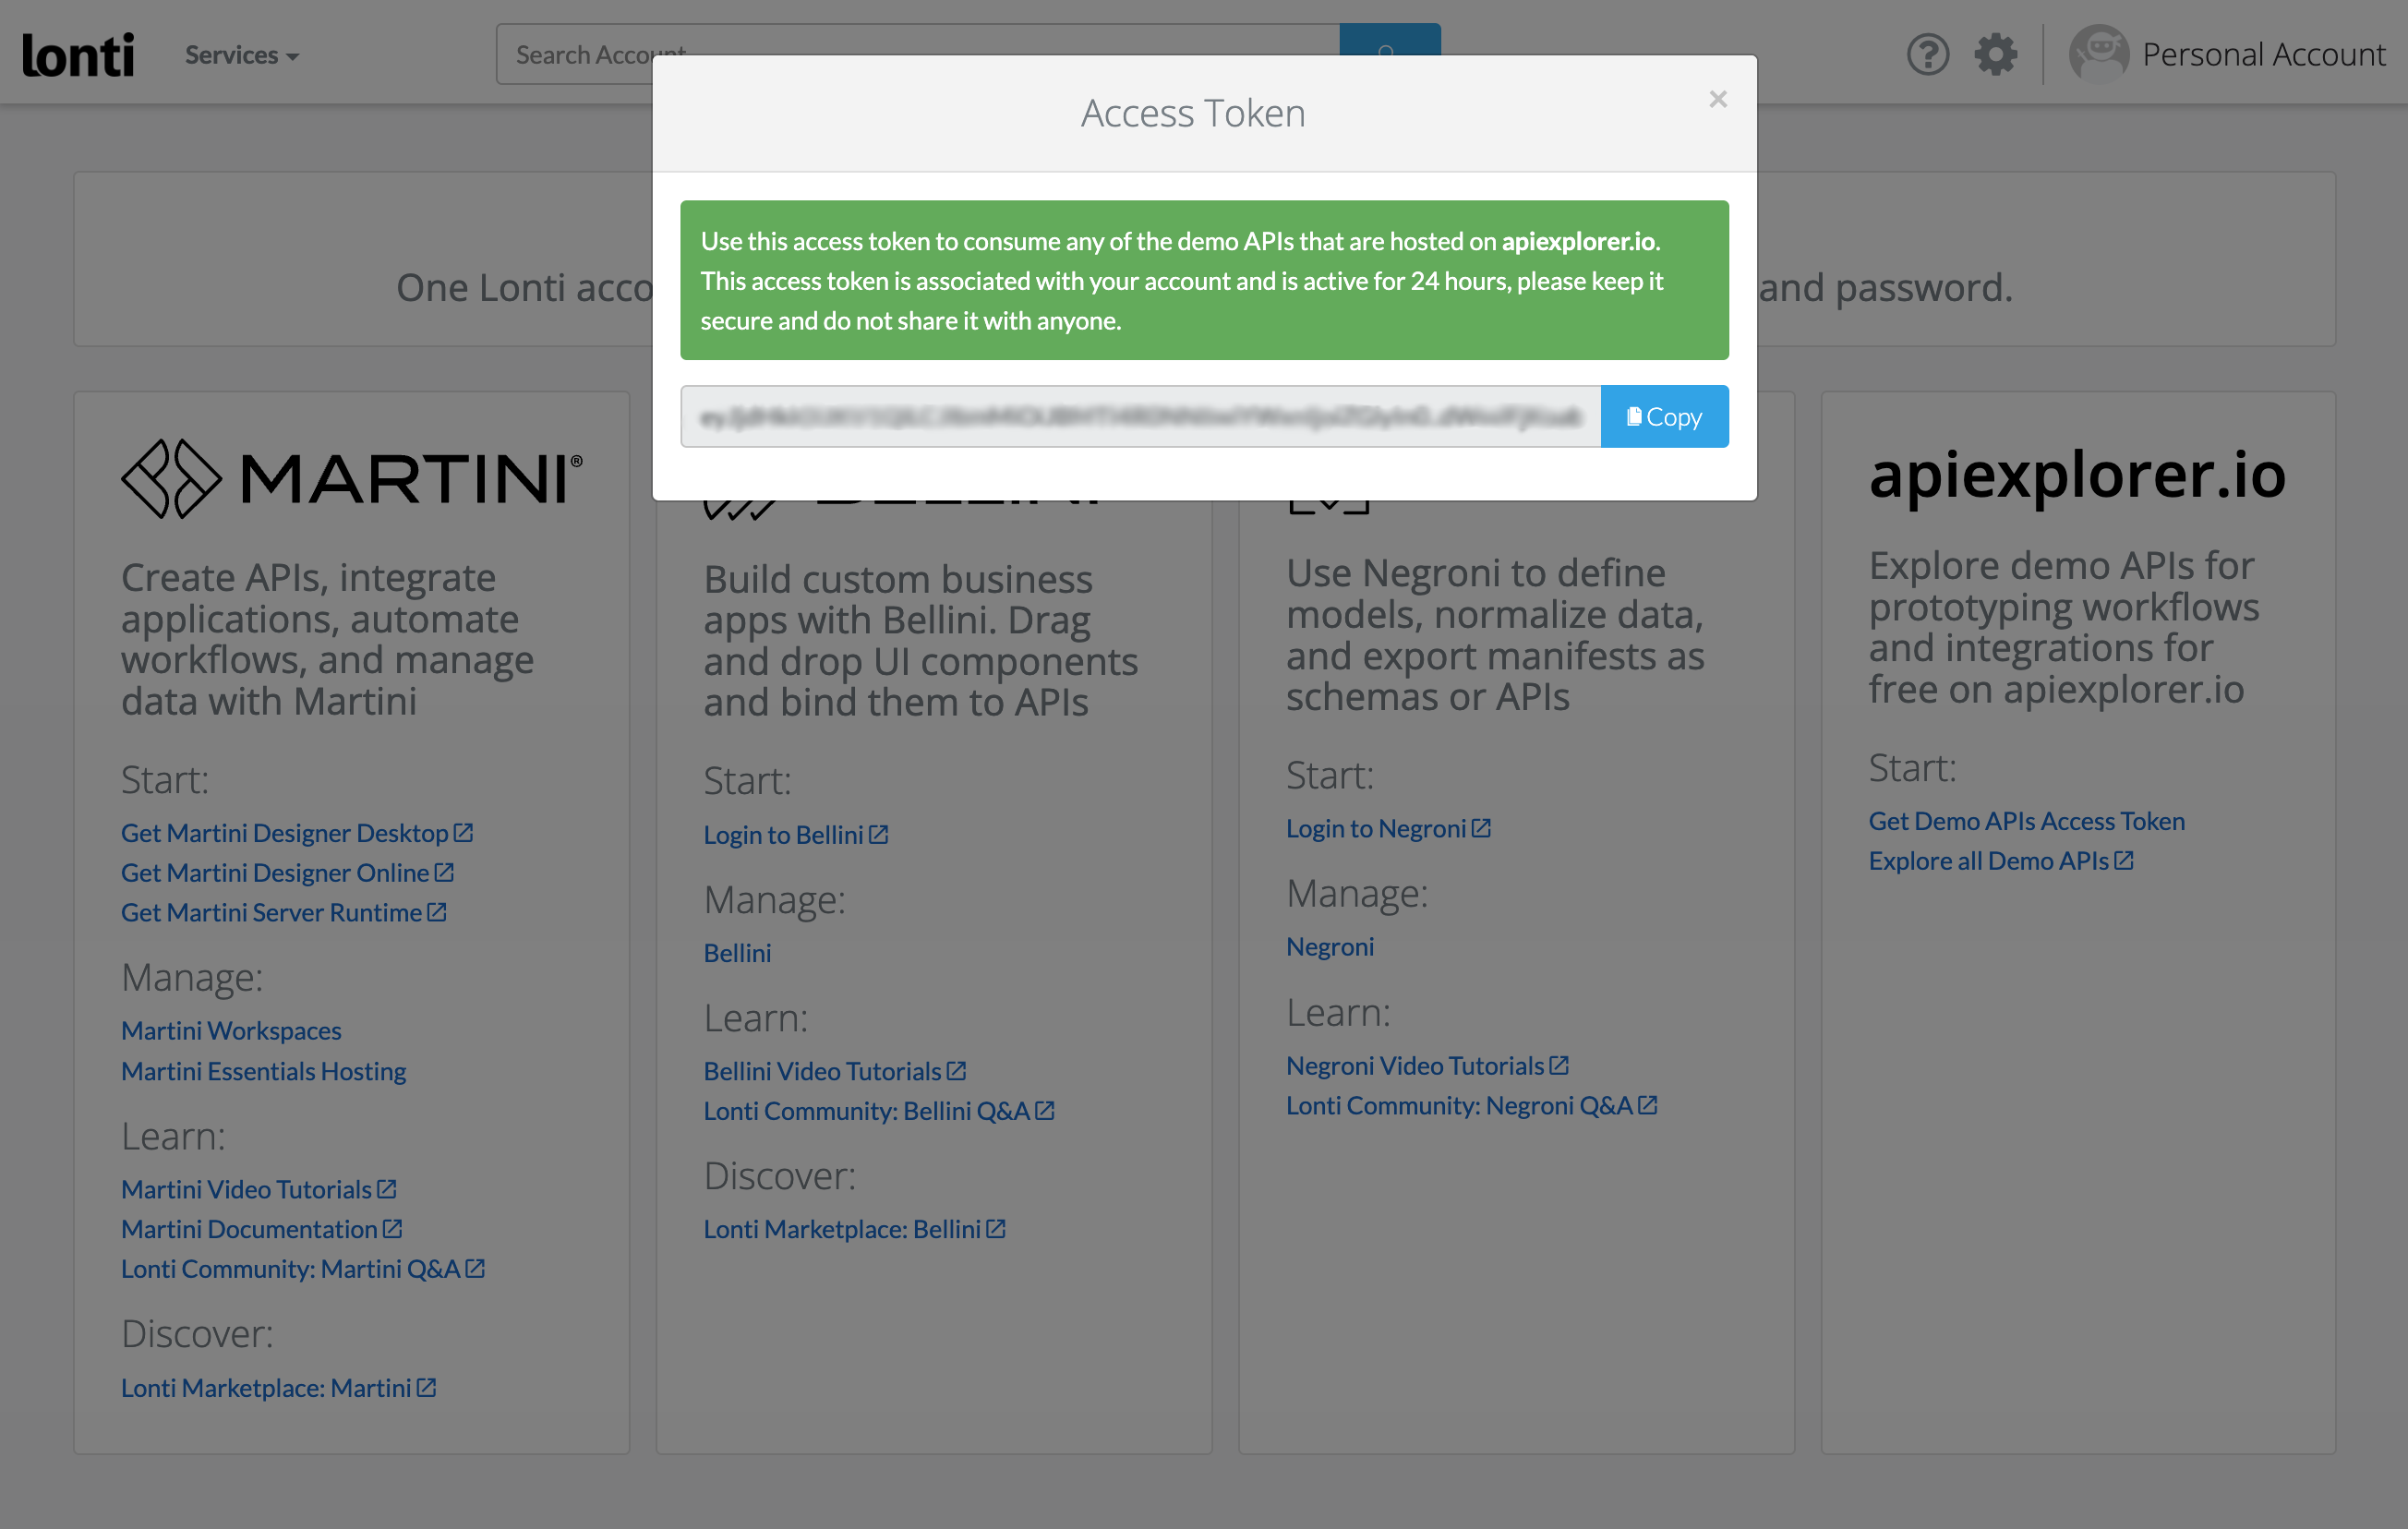Click external-link icon beside Marketplace: Bellini

[x=995, y=1228]
